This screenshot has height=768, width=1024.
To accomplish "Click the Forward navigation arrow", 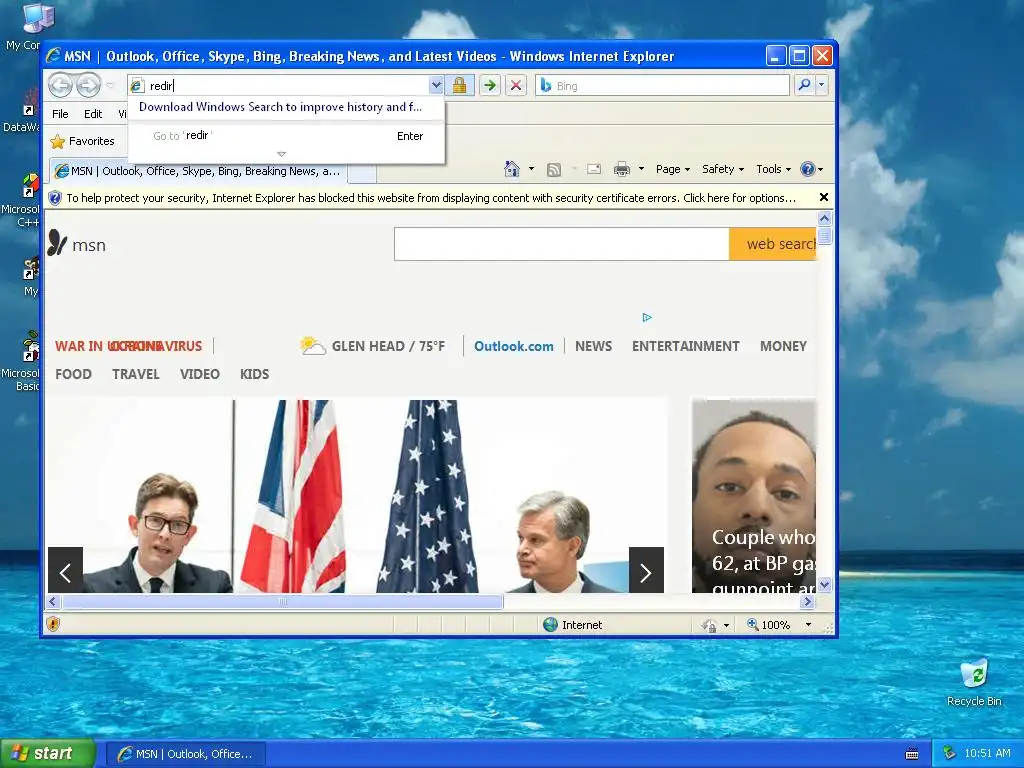I will 88,85.
